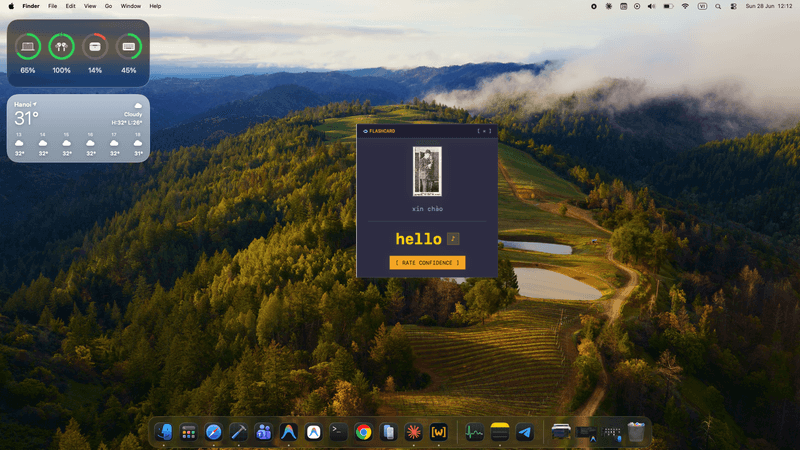Open Activity Monitor graph icon in Dock
Screen dimensions: 800x450
[x=474, y=432]
